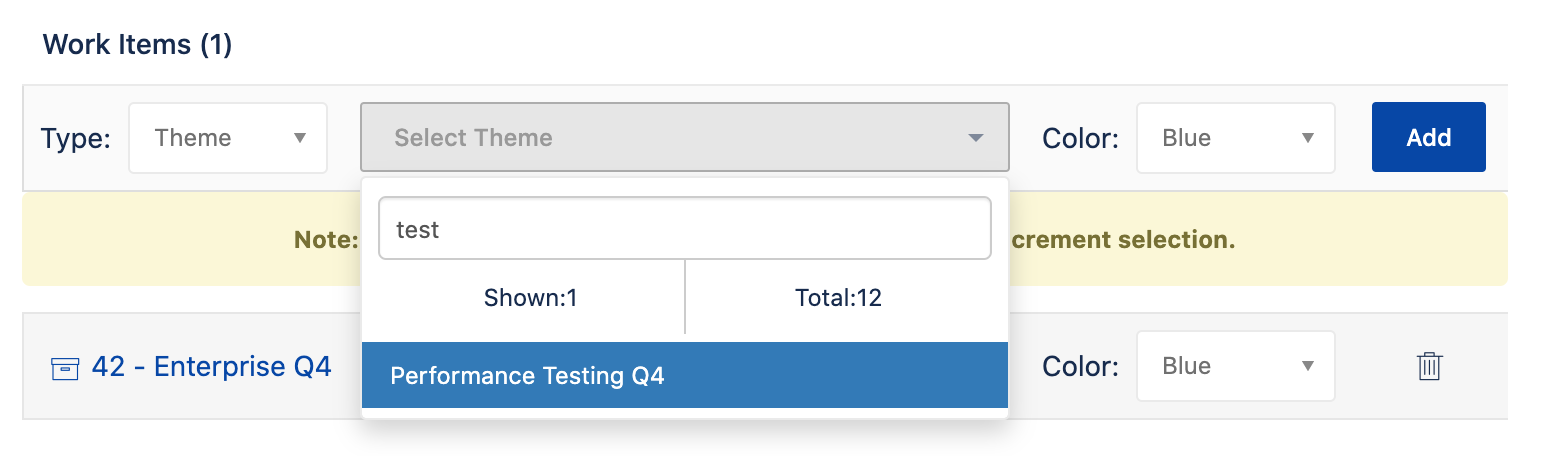
Task: Click the caret arrow in Select Theme field
Action: [x=976, y=138]
